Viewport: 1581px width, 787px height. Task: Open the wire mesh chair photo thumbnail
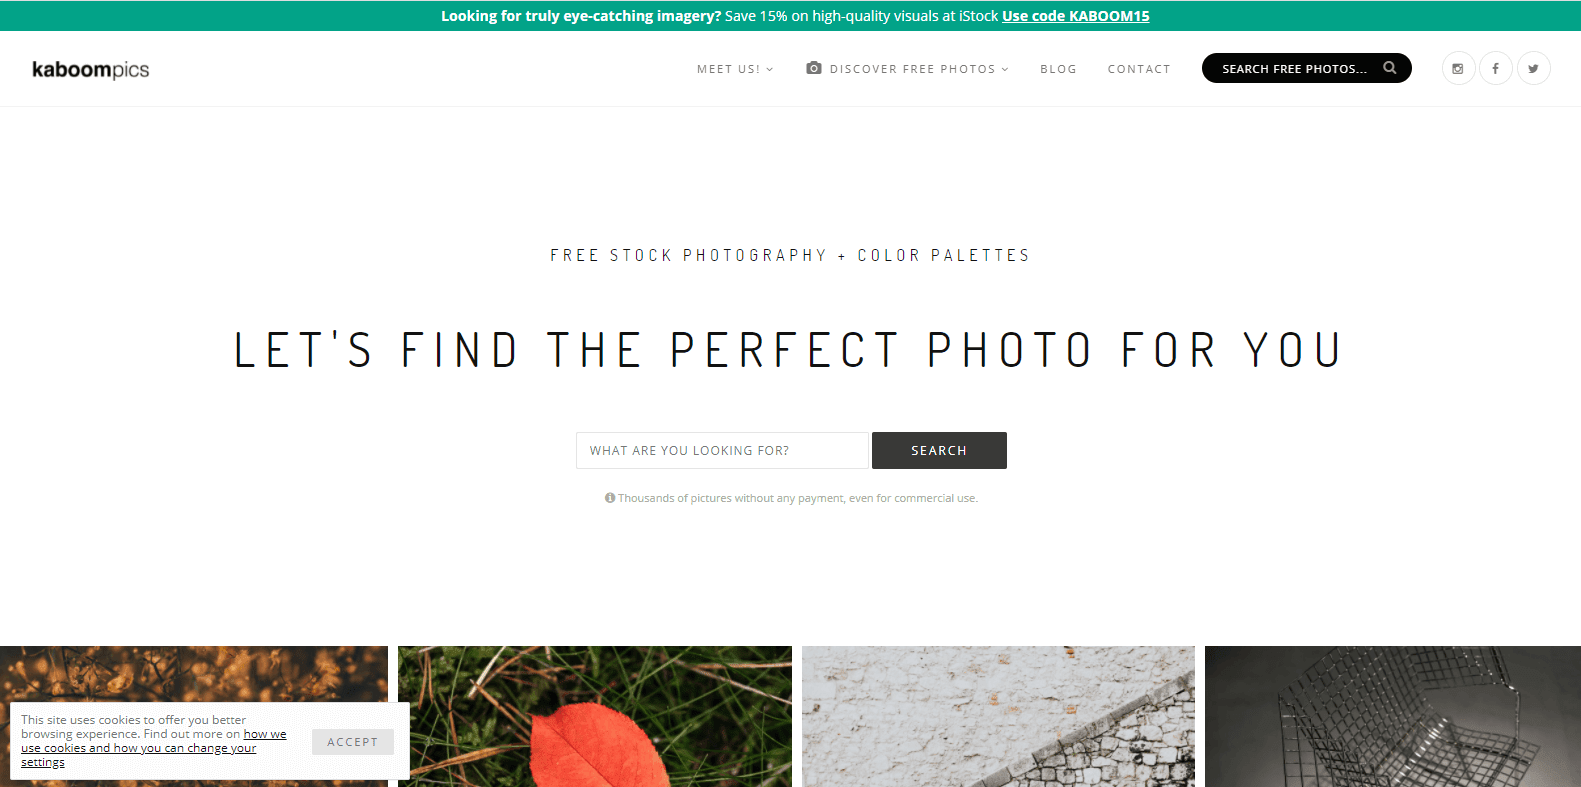[x=1393, y=716]
